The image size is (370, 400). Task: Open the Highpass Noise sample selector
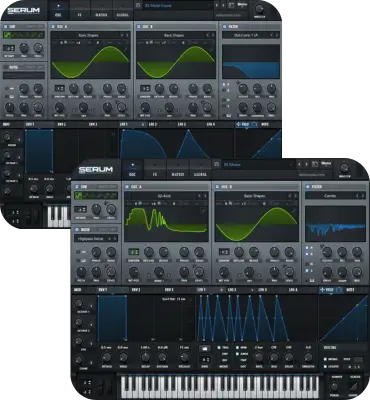tap(91, 239)
